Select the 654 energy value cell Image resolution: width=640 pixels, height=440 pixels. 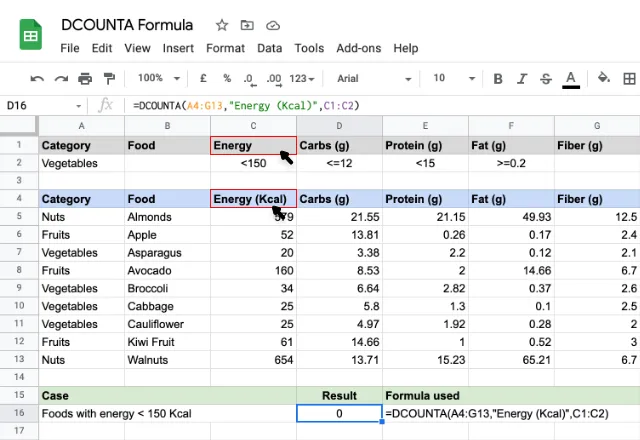(253, 360)
